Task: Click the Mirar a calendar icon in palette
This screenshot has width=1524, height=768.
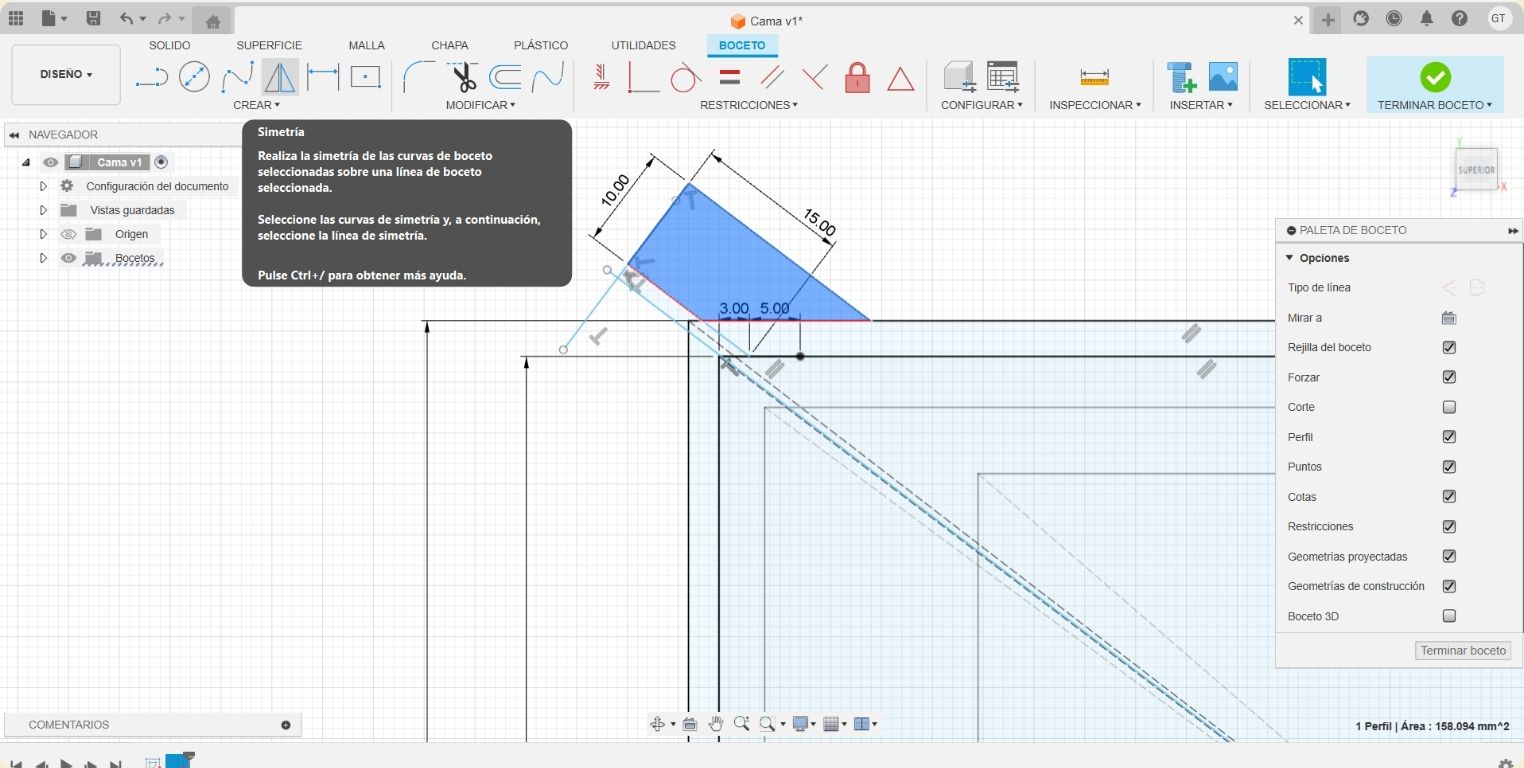Action: (1449, 318)
